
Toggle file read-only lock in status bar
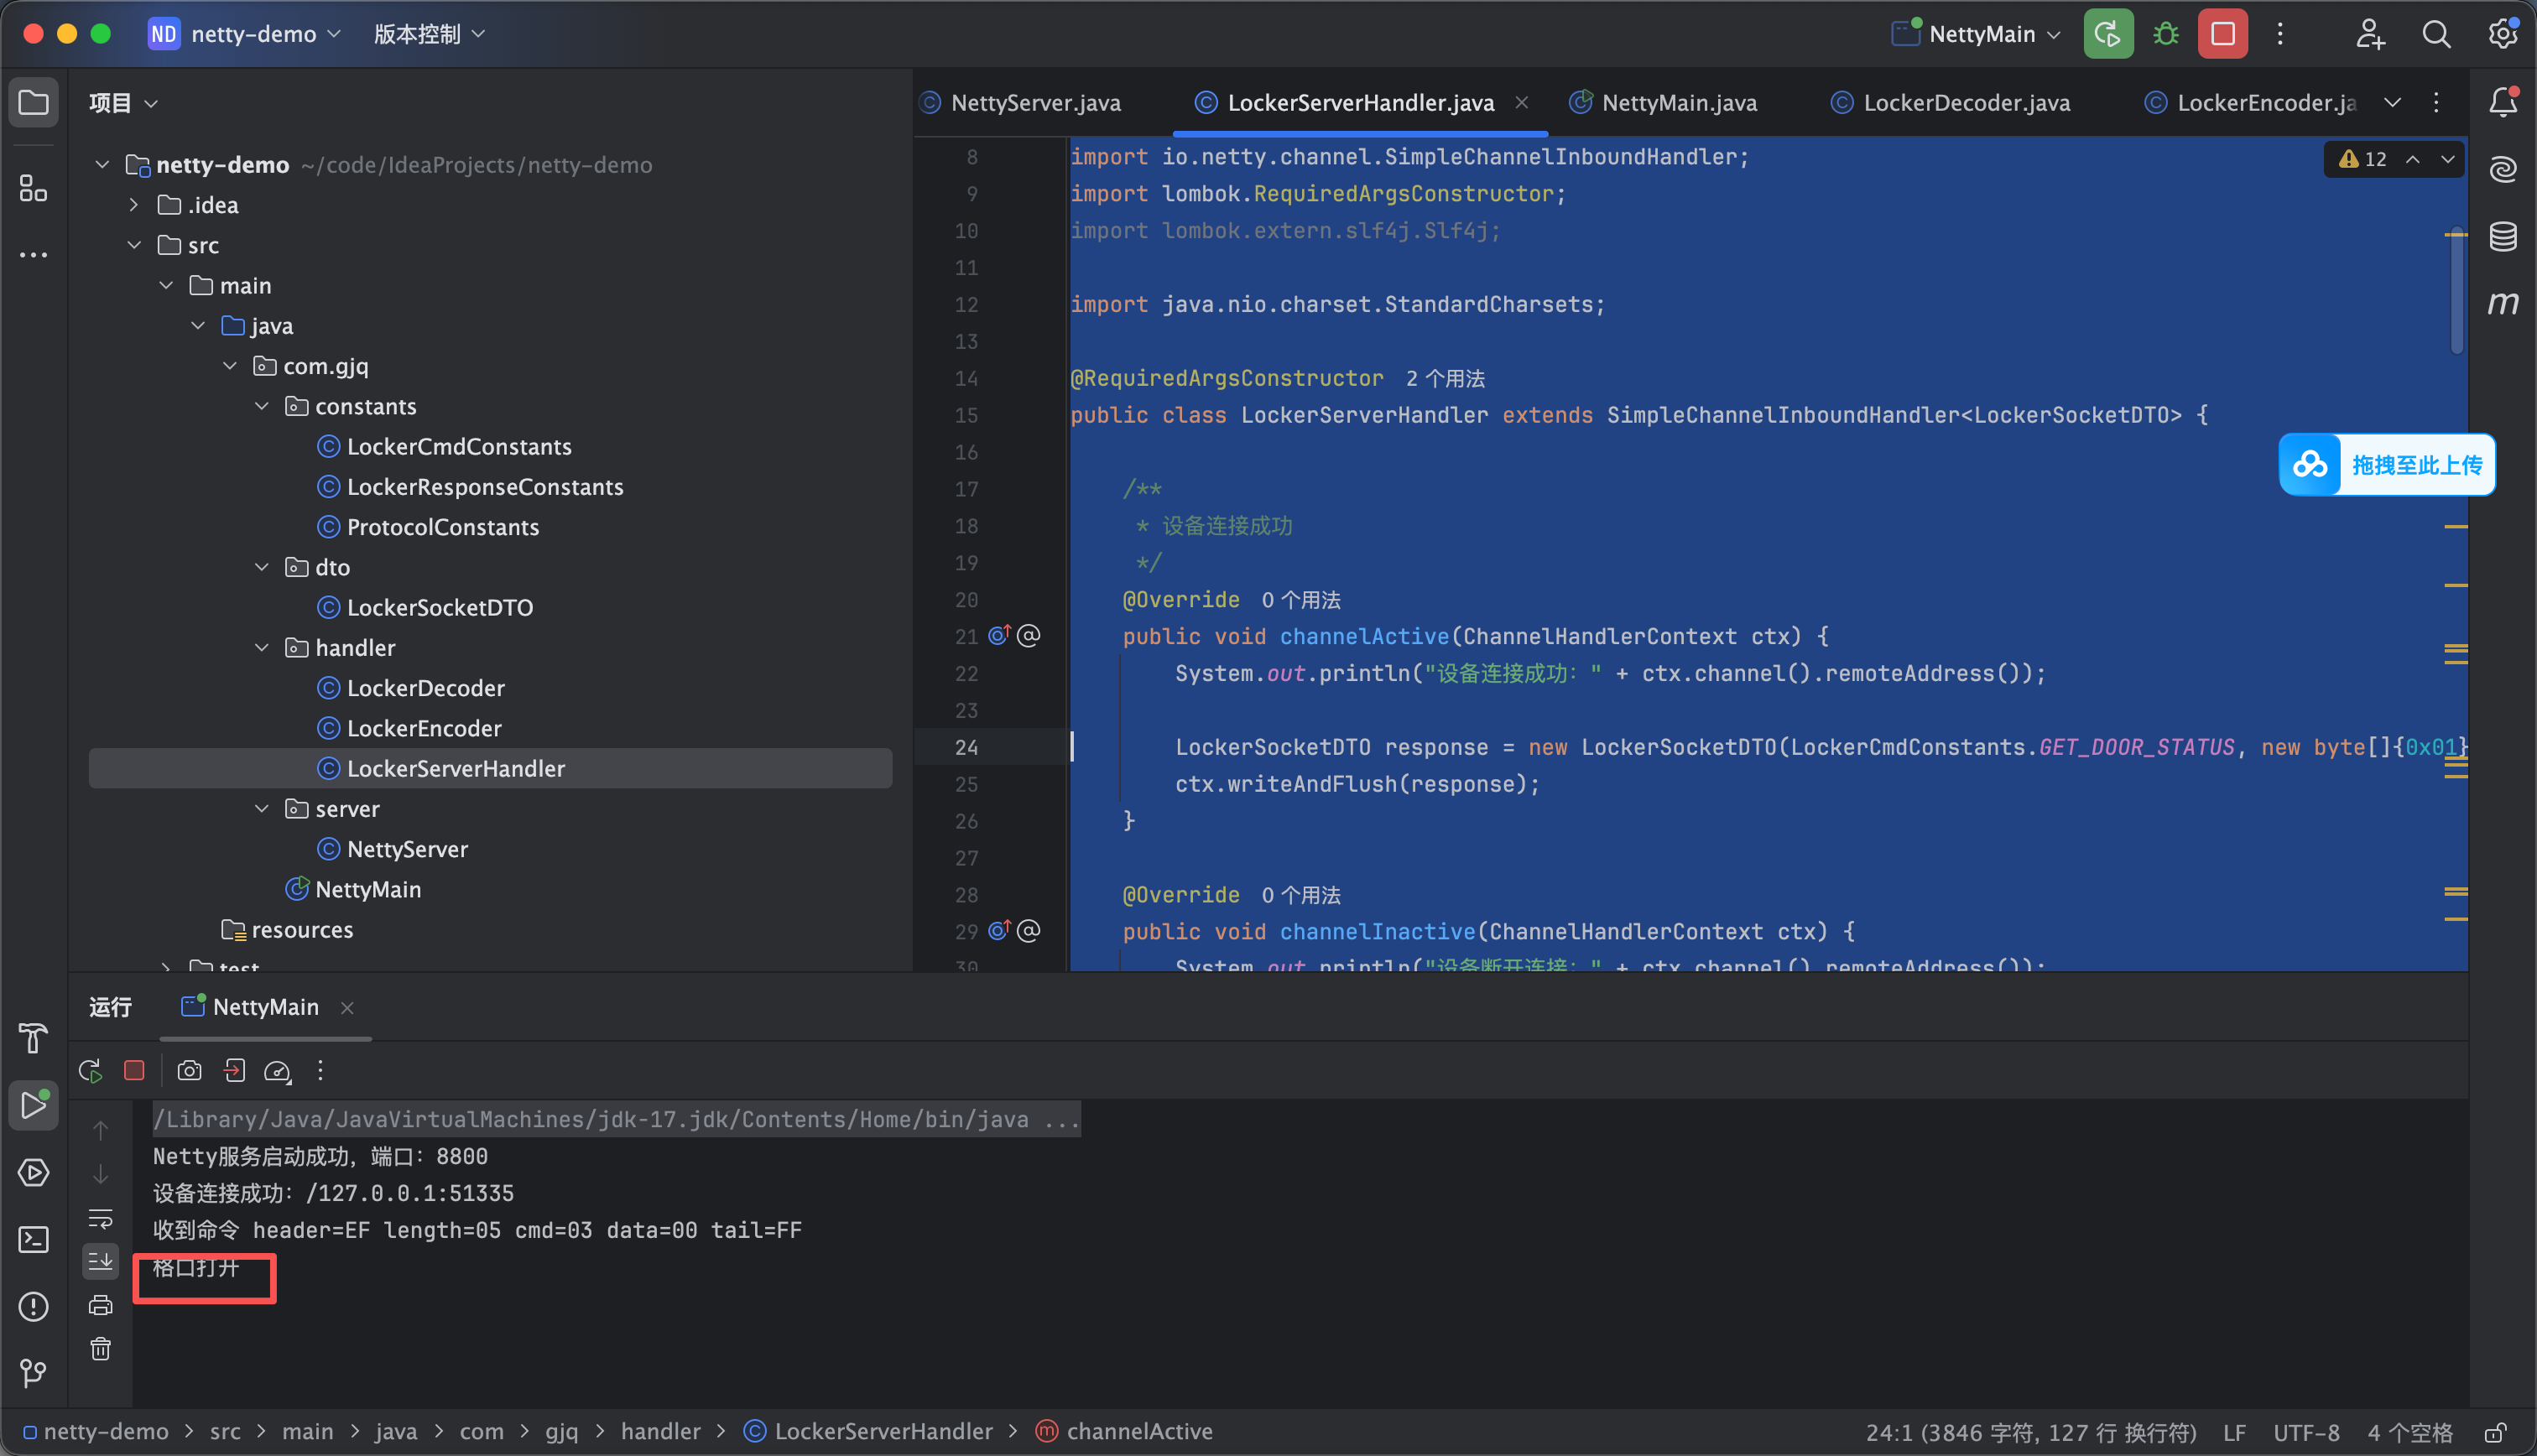pos(2495,1432)
